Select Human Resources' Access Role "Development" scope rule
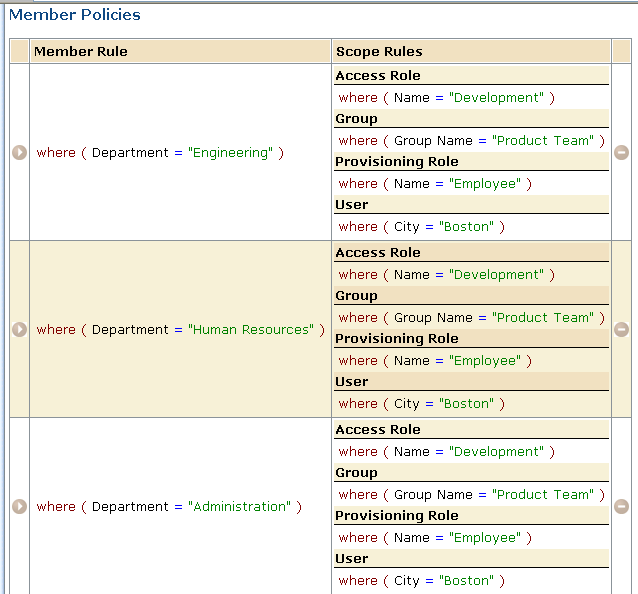This screenshot has height=594, width=638. (x=446, y=275)
